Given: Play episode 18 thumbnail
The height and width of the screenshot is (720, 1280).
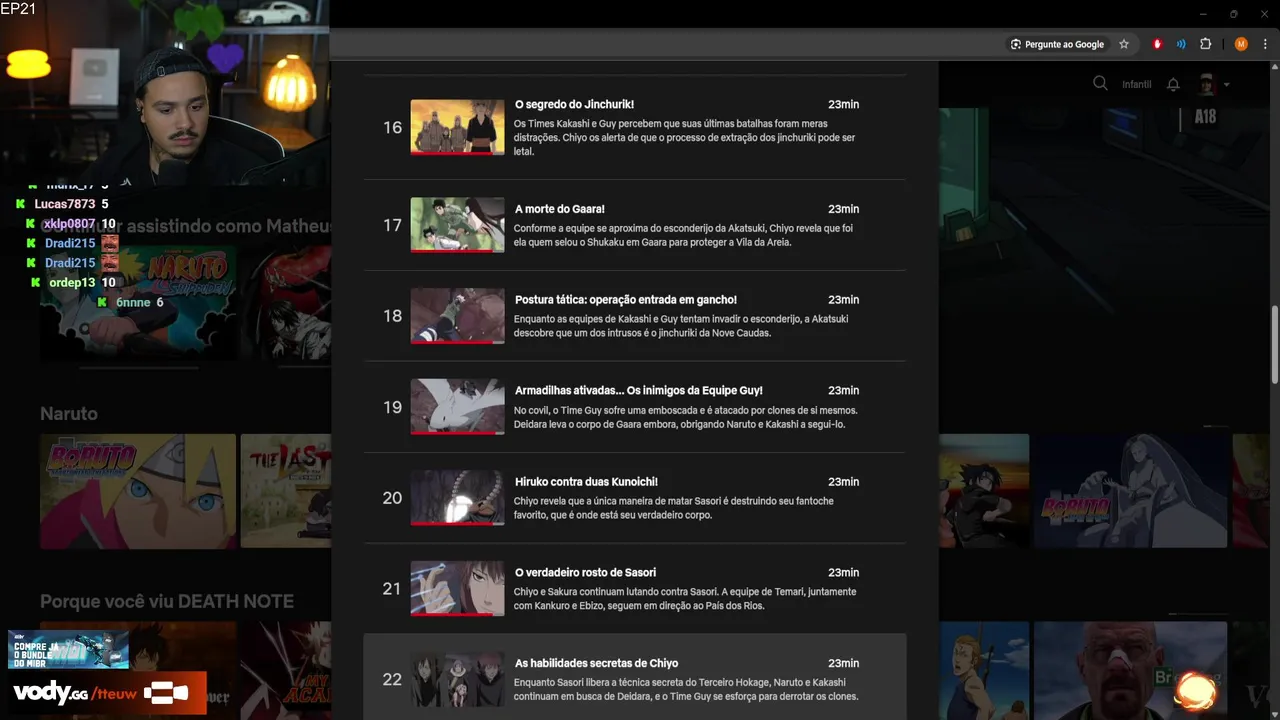Looking at the screenshot, I should pos(457,315).
